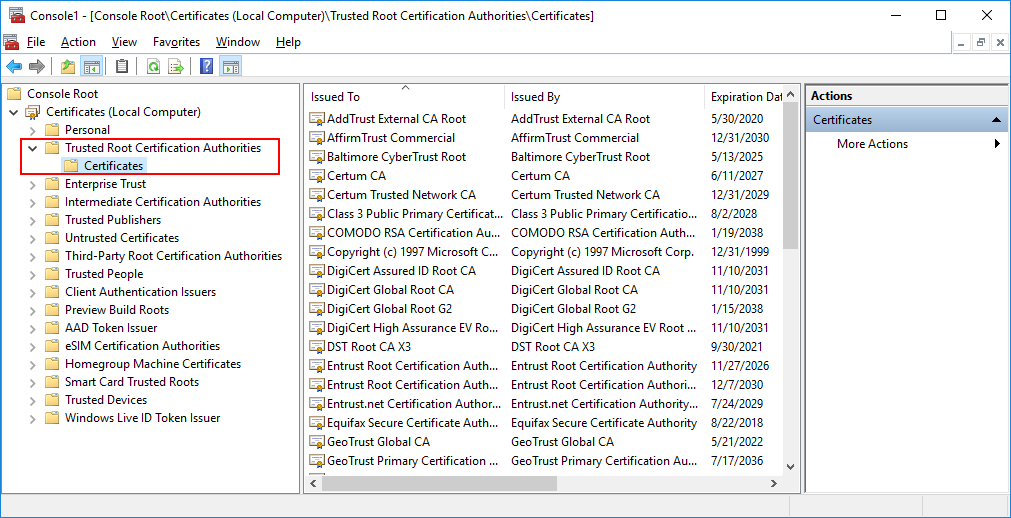The image size is (1011, 518).
Task: Click the Export List toolbar icon
Action: (x=176, y=66)
